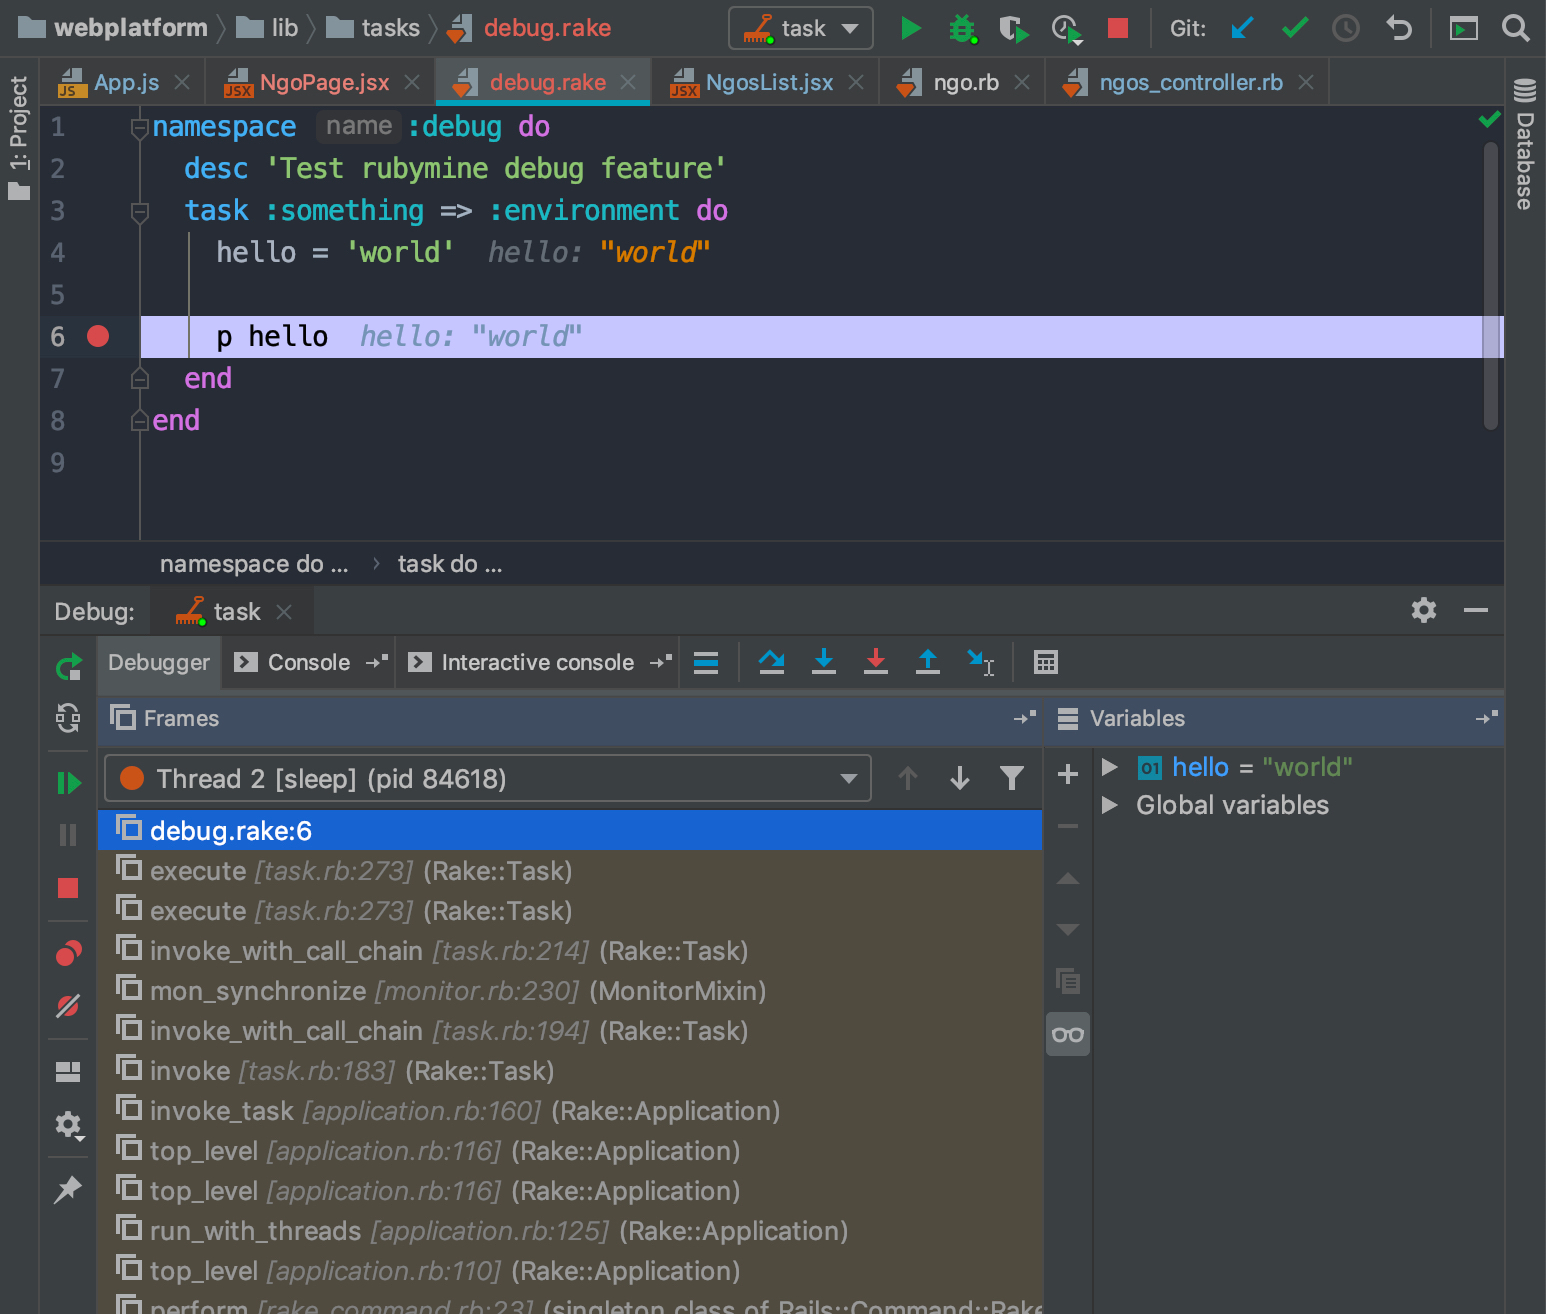
Task: Click the Rerun task icon
Action: coord(68,667)
